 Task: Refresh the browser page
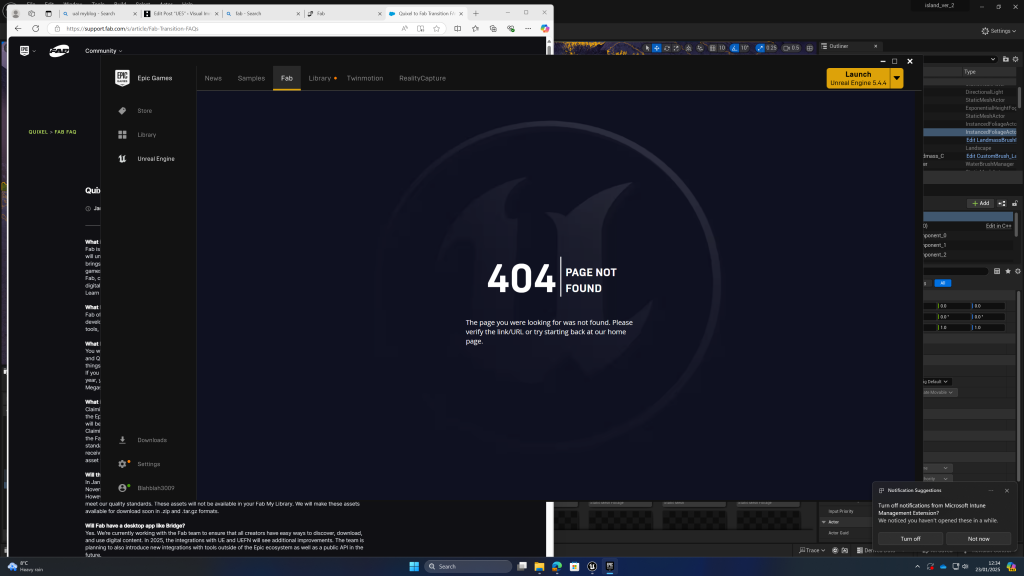[36, 29]
